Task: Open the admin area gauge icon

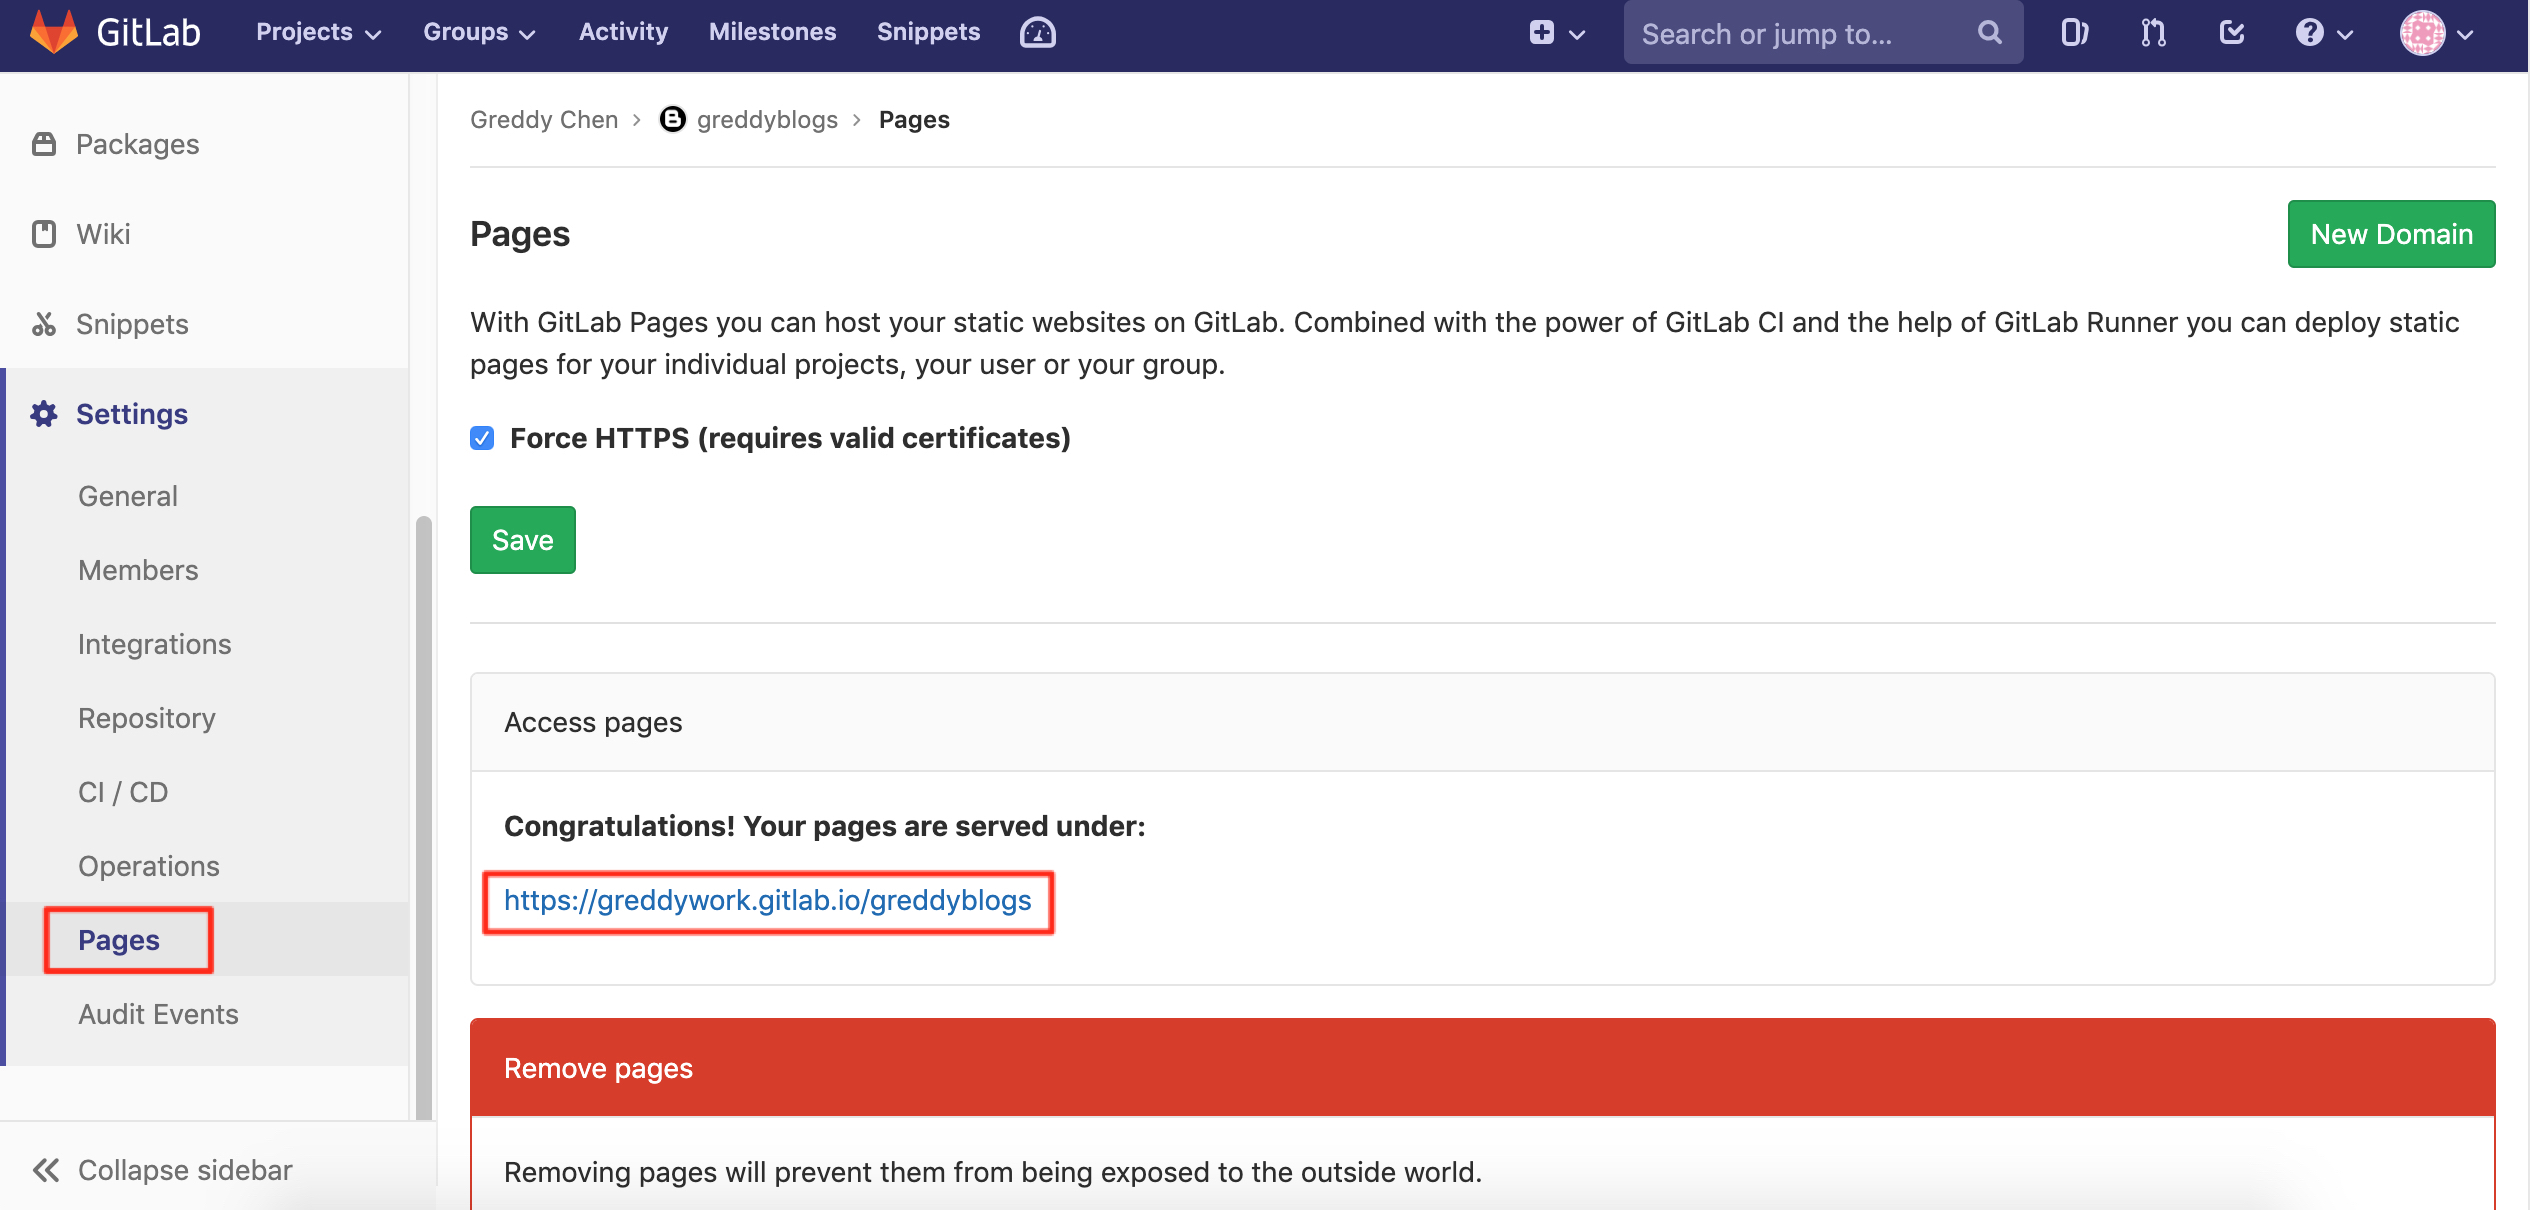Action: (x=1037, y=33)
